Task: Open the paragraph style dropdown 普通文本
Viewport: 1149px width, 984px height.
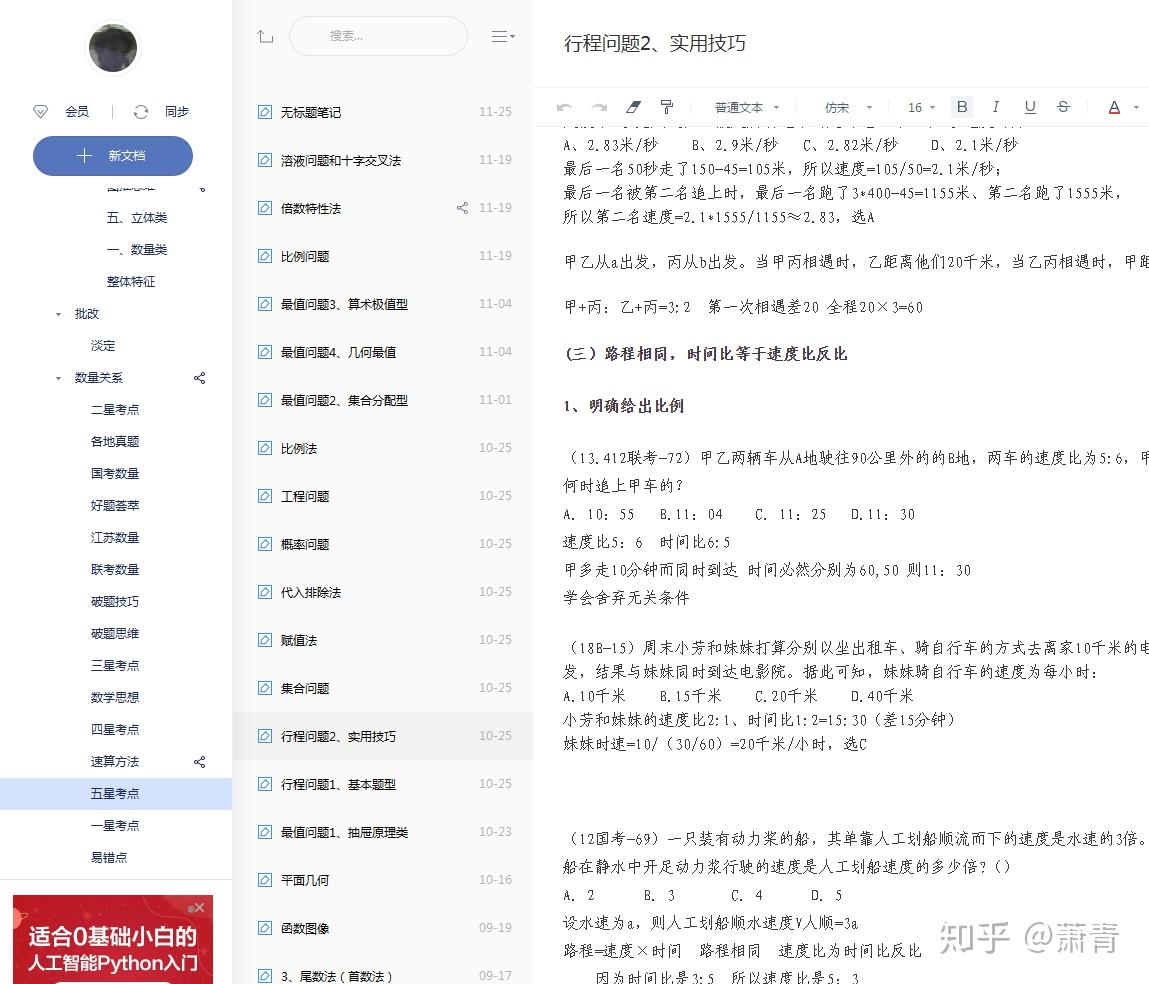Action: click(747, 108)
